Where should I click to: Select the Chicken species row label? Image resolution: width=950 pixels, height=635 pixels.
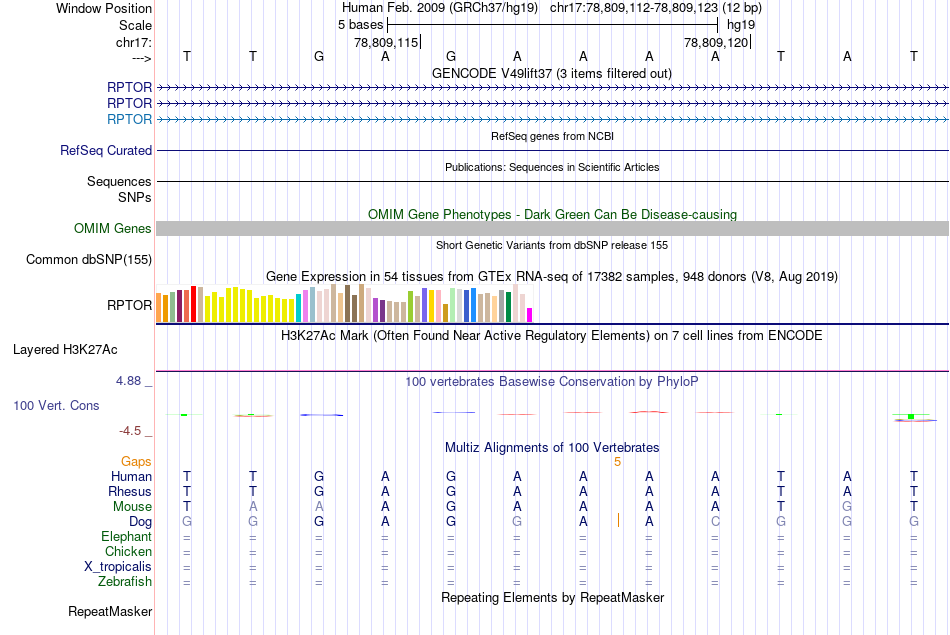click(128, 551)
